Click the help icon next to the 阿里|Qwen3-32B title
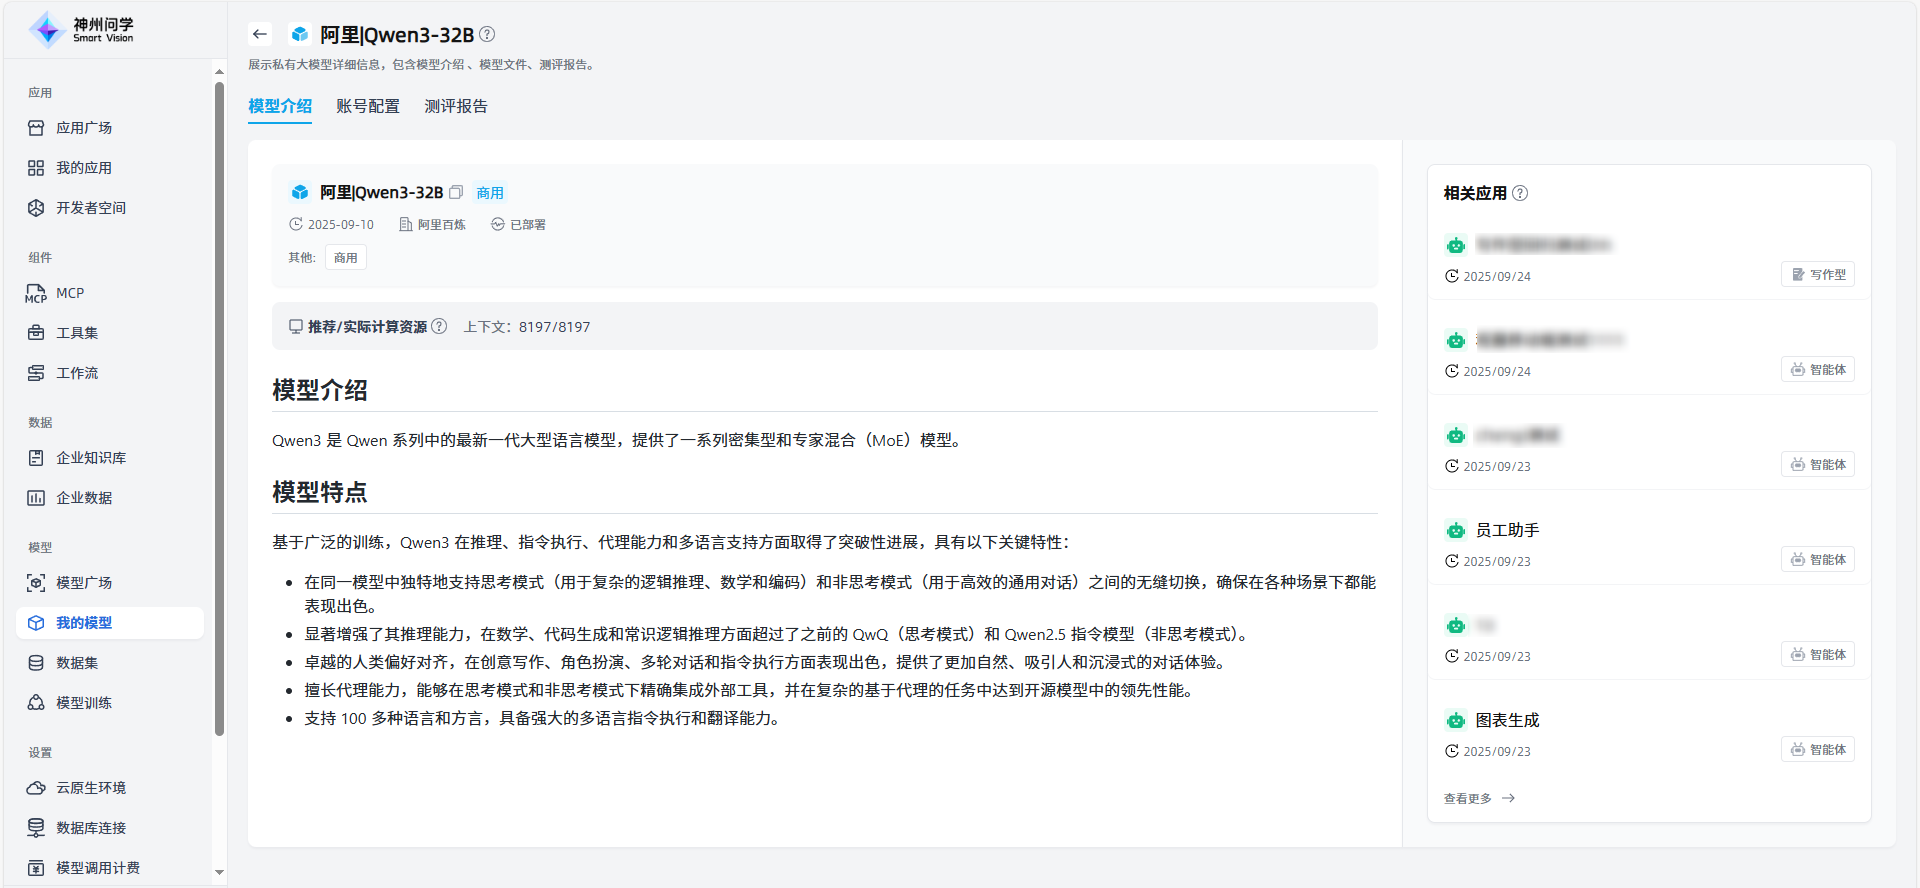Screen dimensions: 1920x888 (487, 34)
